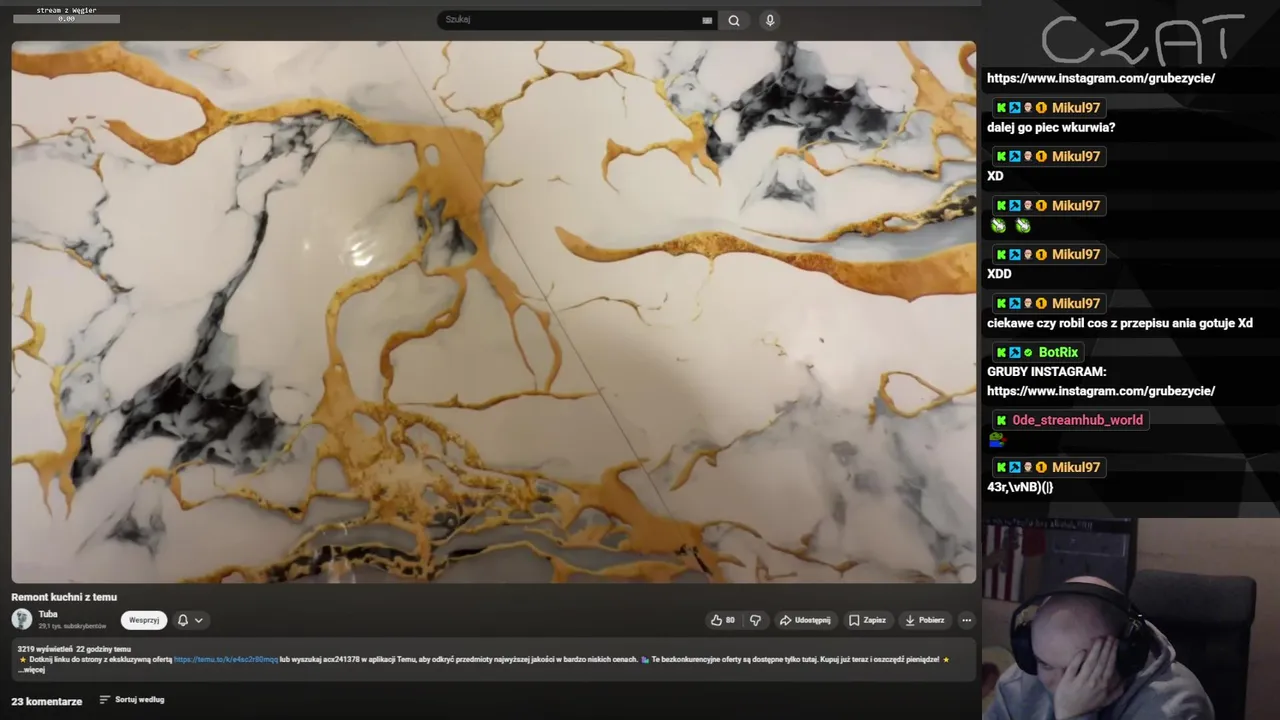Click the video player area
1280x720 pixels.
click(494, 312)
